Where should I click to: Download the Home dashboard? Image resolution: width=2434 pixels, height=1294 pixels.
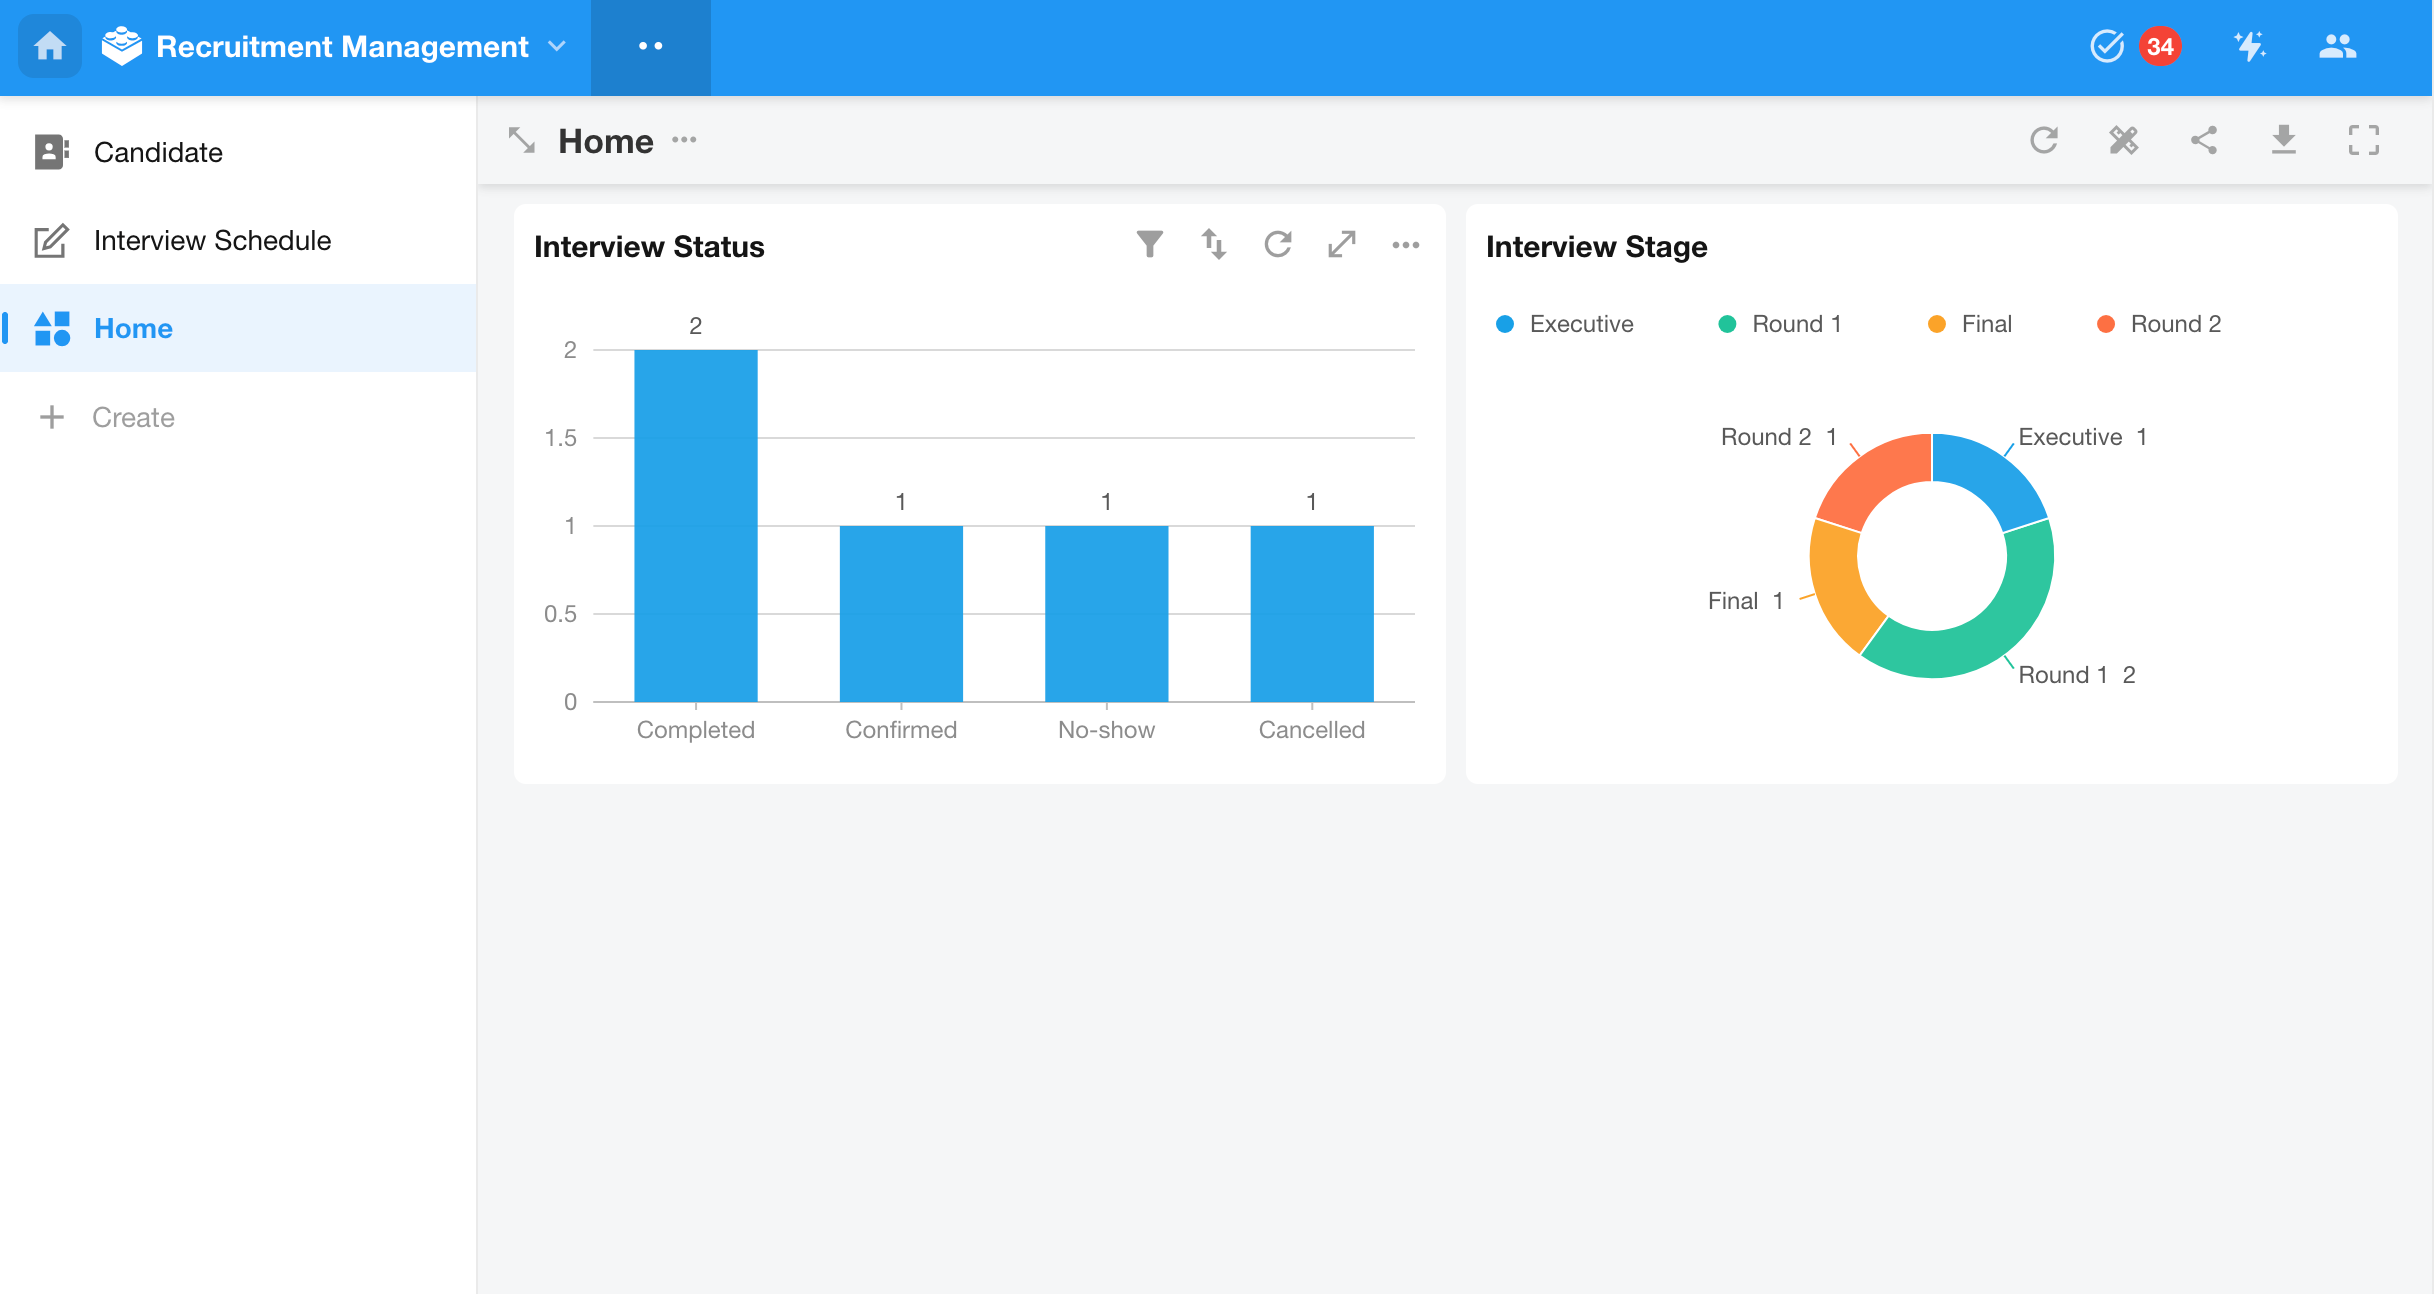pos(2284,140)
